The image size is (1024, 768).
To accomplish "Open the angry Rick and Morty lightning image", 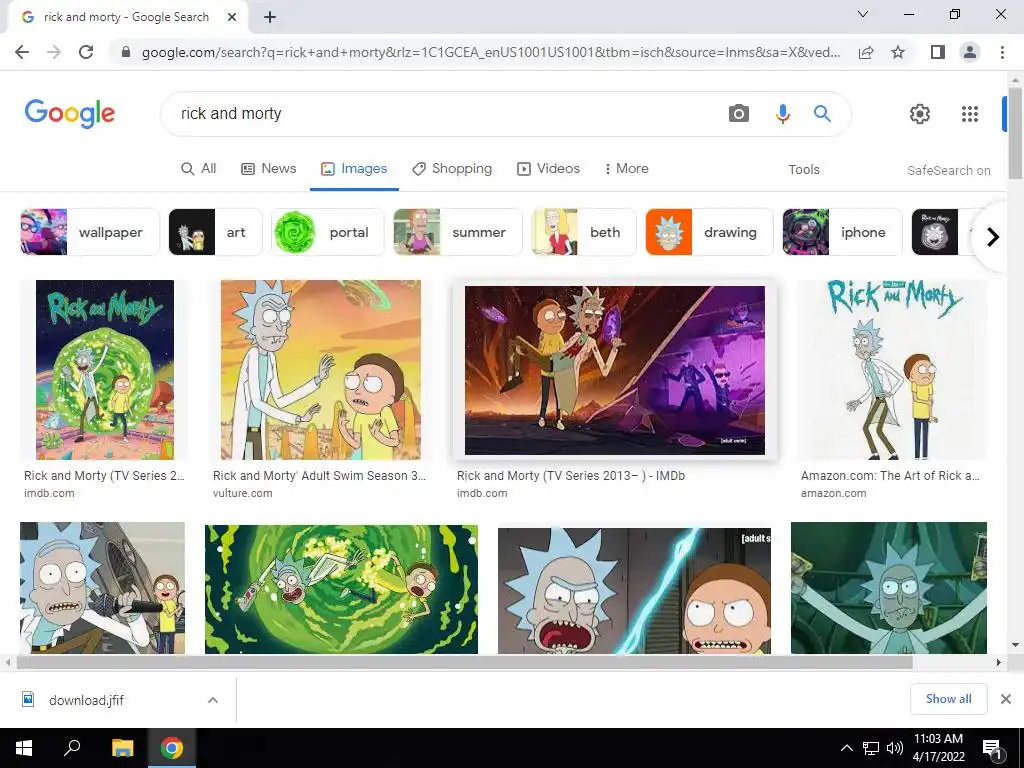I will point(634,591).
